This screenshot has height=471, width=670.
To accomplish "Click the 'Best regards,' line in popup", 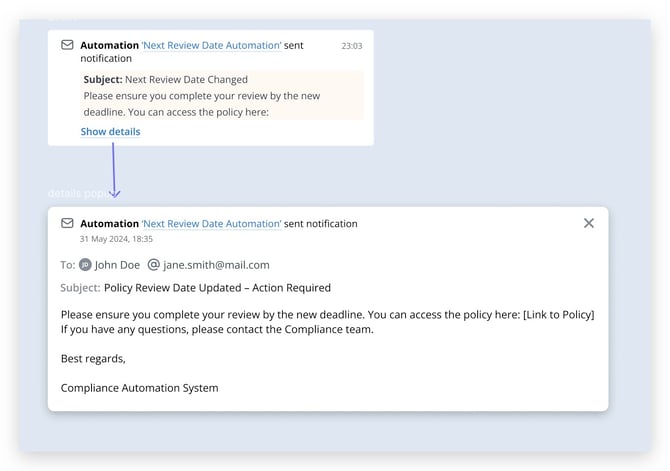I will coord(93,358).
